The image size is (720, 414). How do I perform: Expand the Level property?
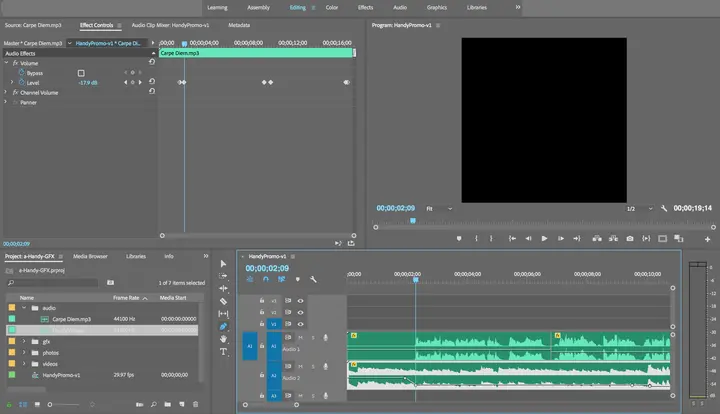(12, 82)
